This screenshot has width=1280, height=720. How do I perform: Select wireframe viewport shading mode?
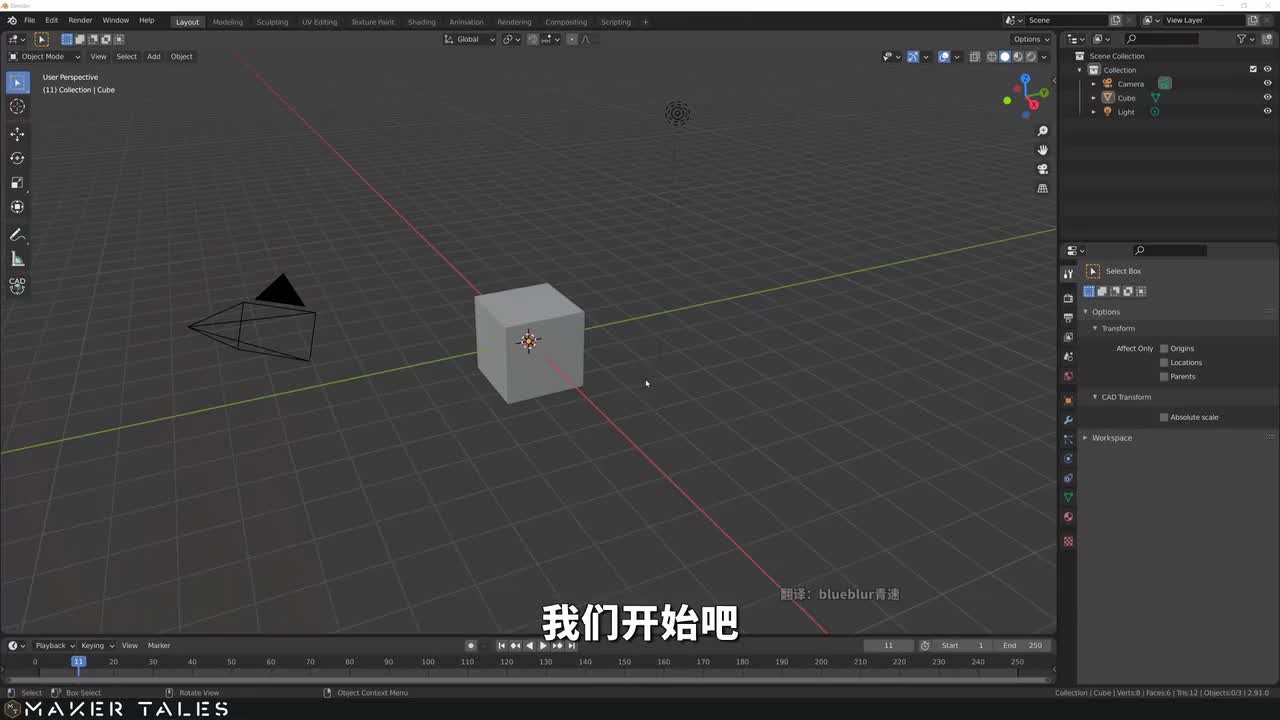pos(992,57)
